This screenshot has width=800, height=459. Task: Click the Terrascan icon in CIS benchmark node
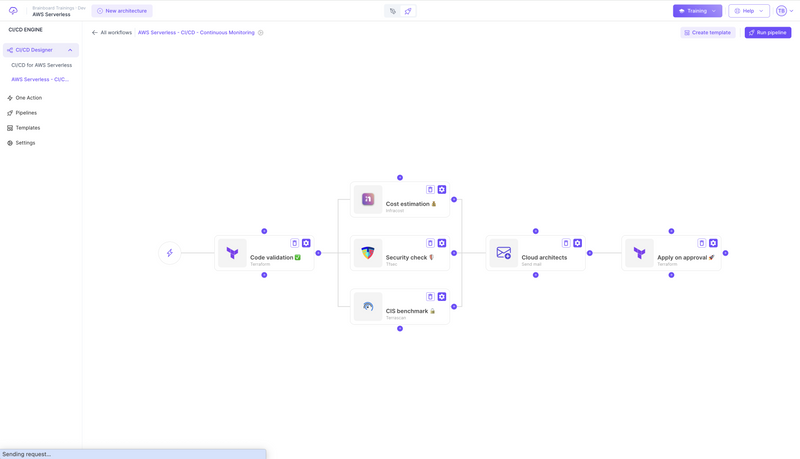tap(368, 307)
